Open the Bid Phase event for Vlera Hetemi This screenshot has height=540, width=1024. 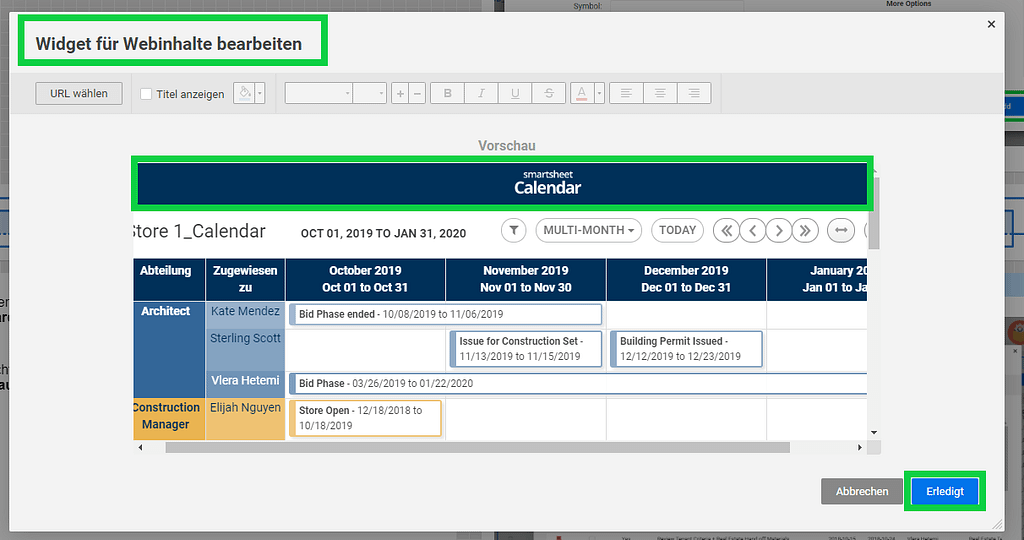click(578, 383)
